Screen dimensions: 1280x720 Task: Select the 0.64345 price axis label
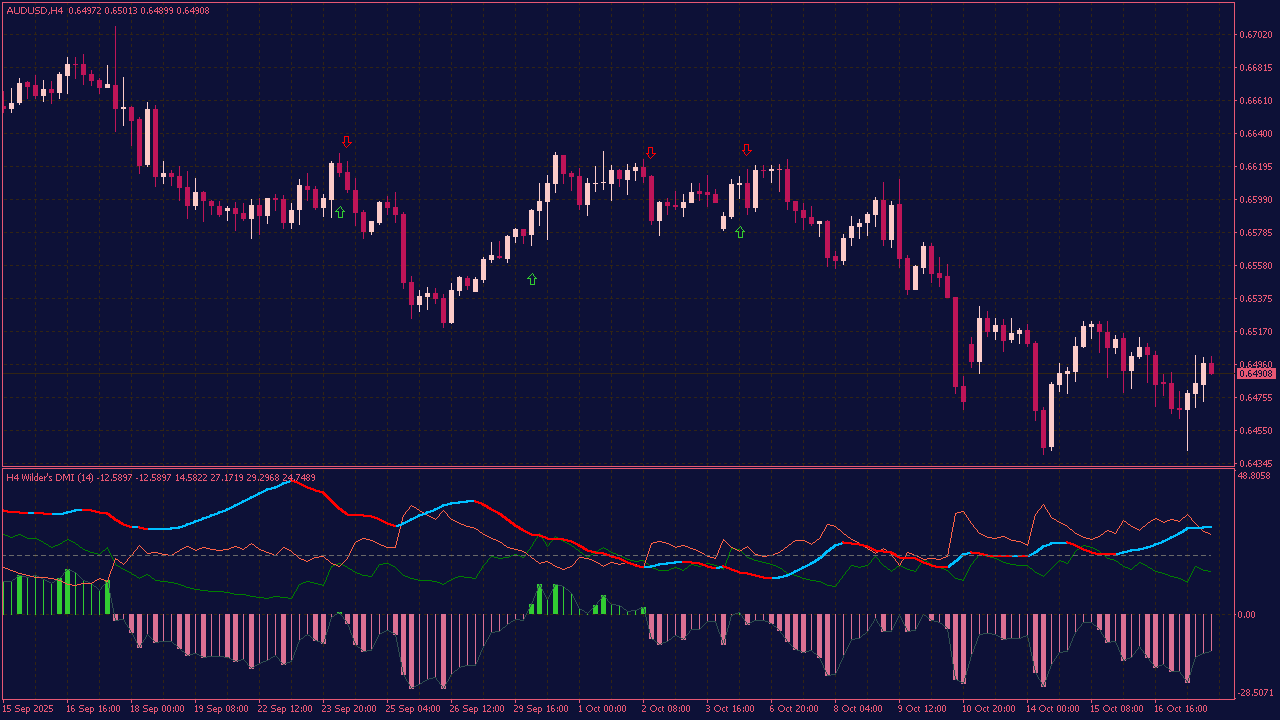(1255, 464)
